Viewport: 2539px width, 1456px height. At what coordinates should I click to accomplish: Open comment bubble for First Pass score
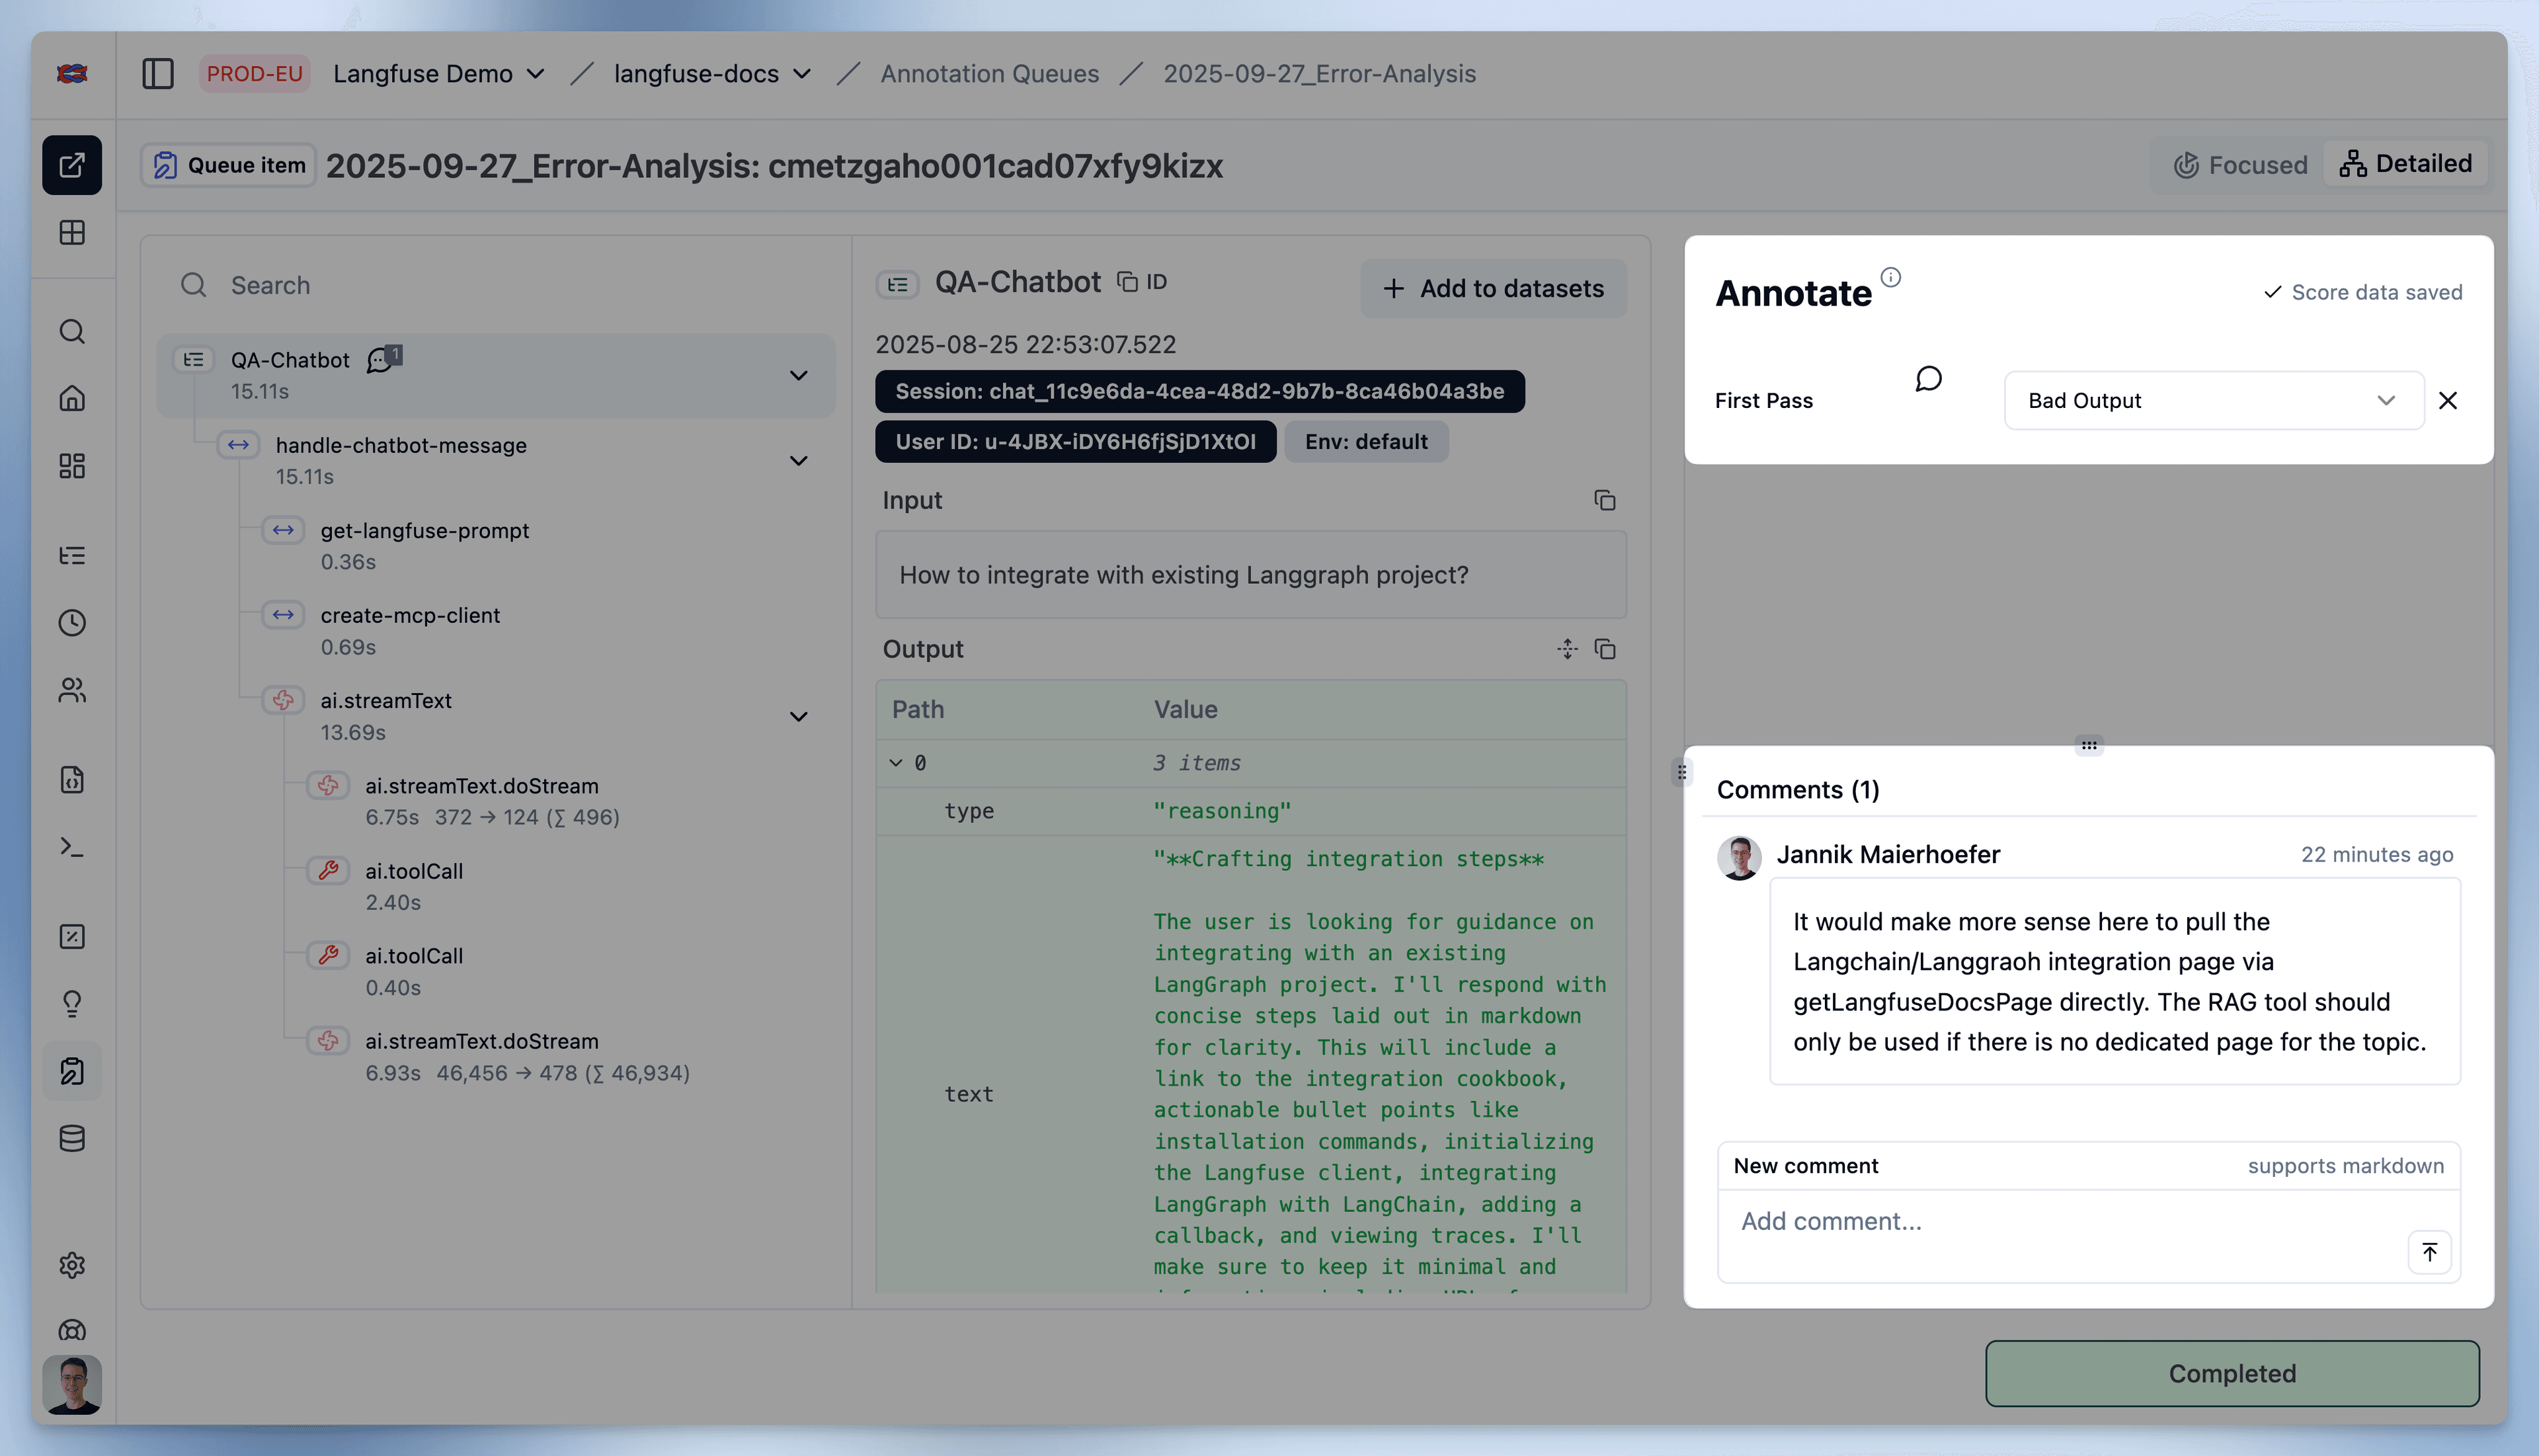[x=1928, y=379]
